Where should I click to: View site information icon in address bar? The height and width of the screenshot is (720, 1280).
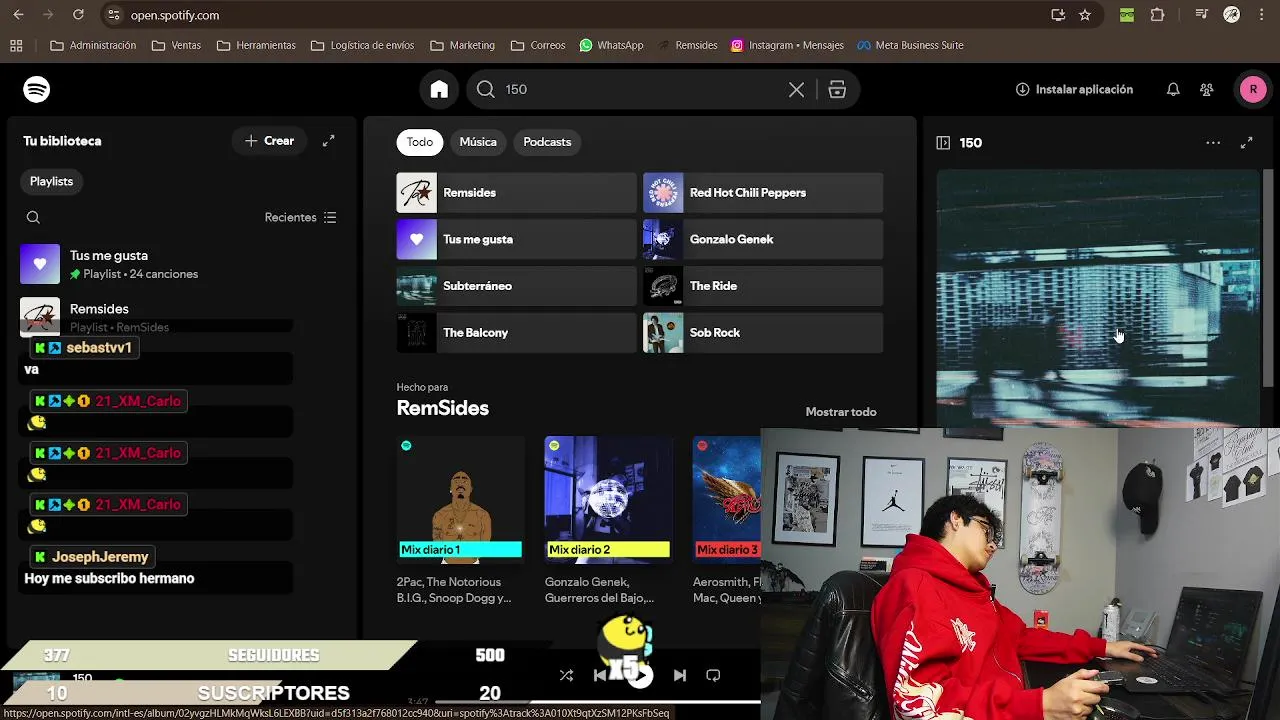coord(113,15)
